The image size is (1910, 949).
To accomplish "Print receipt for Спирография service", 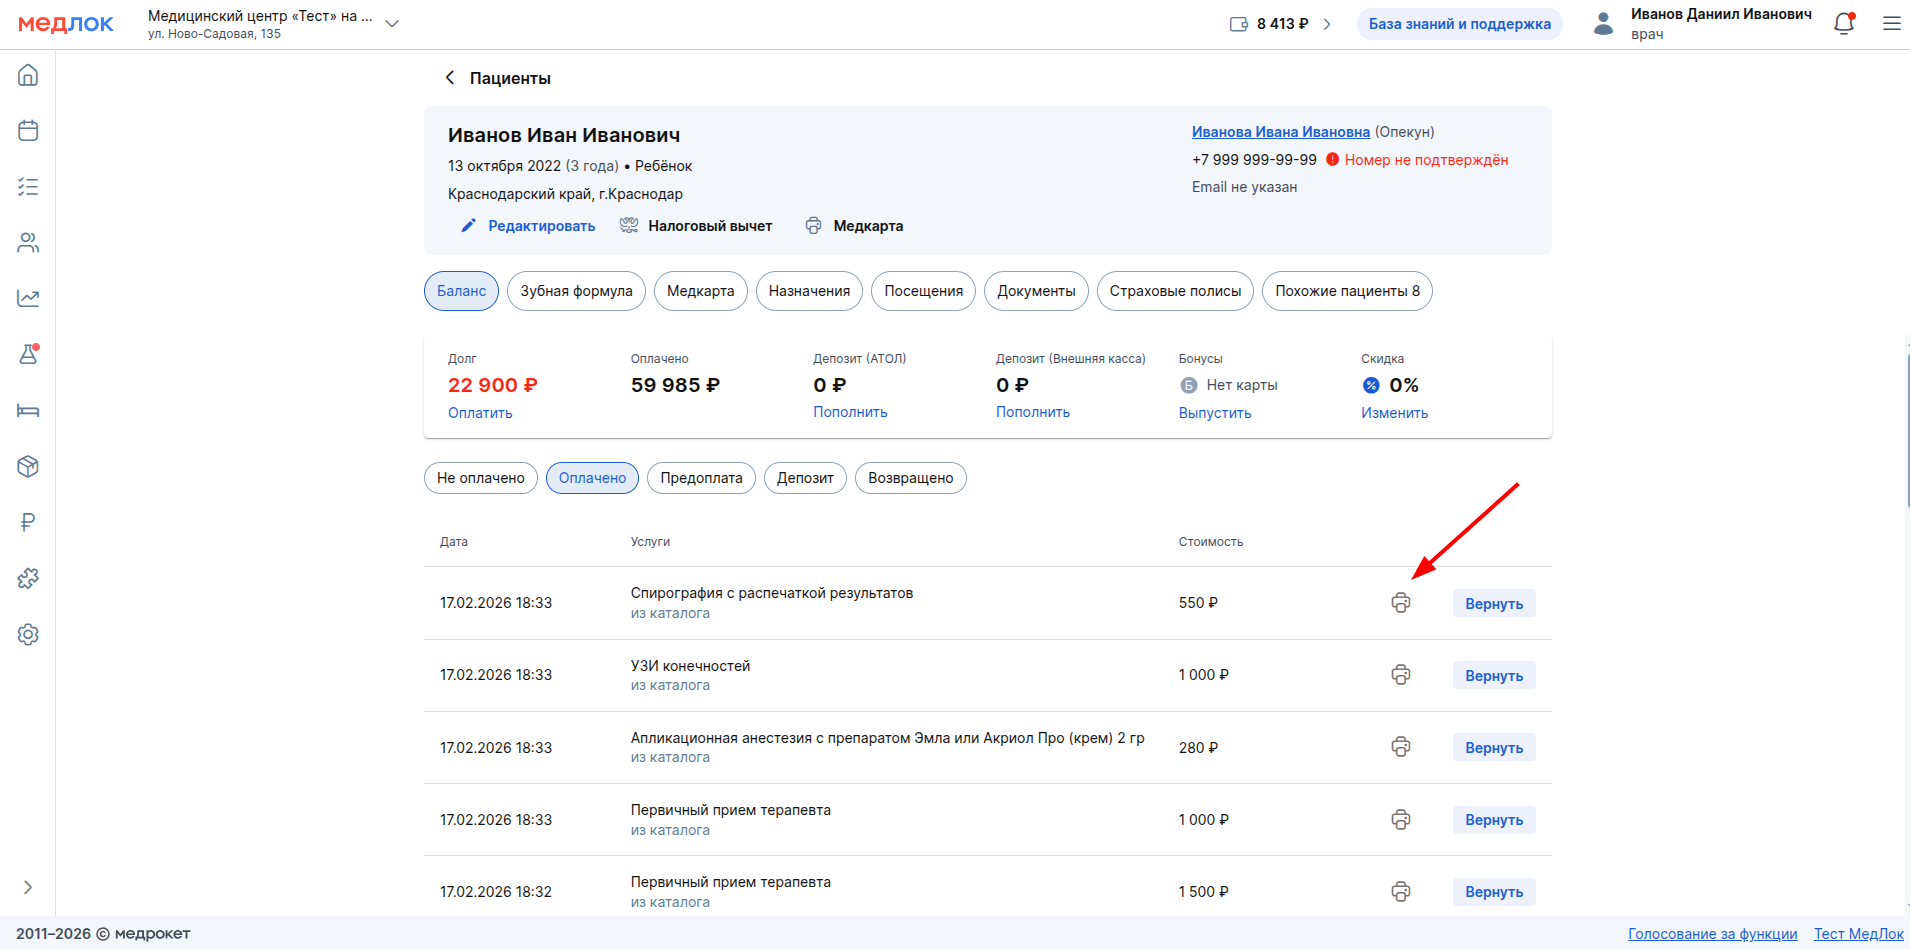I will pyautogui.click(x=1401, y=603).
